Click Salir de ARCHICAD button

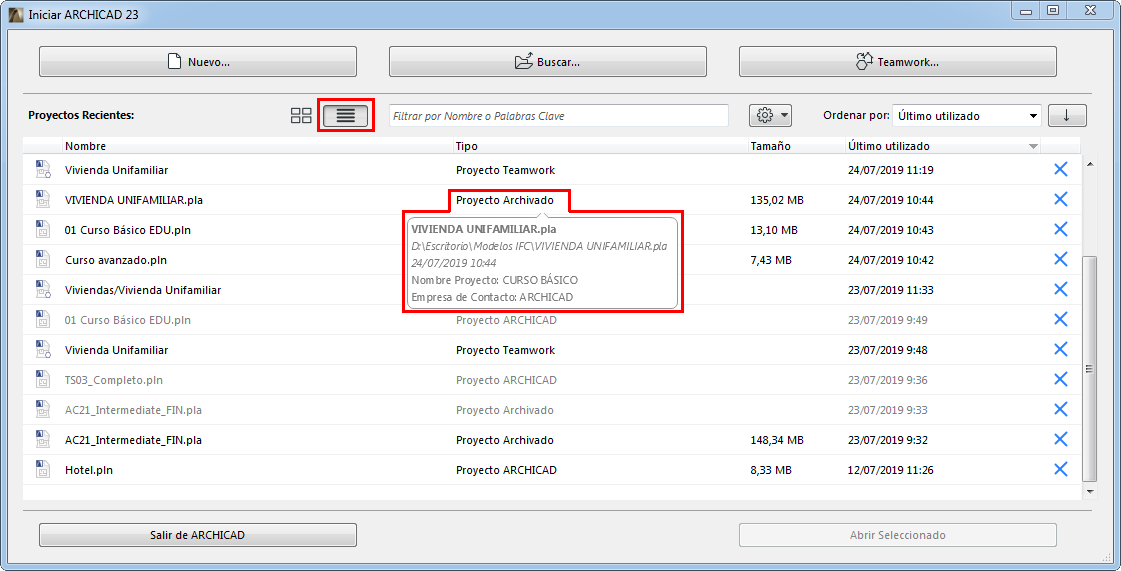[198, 535]
